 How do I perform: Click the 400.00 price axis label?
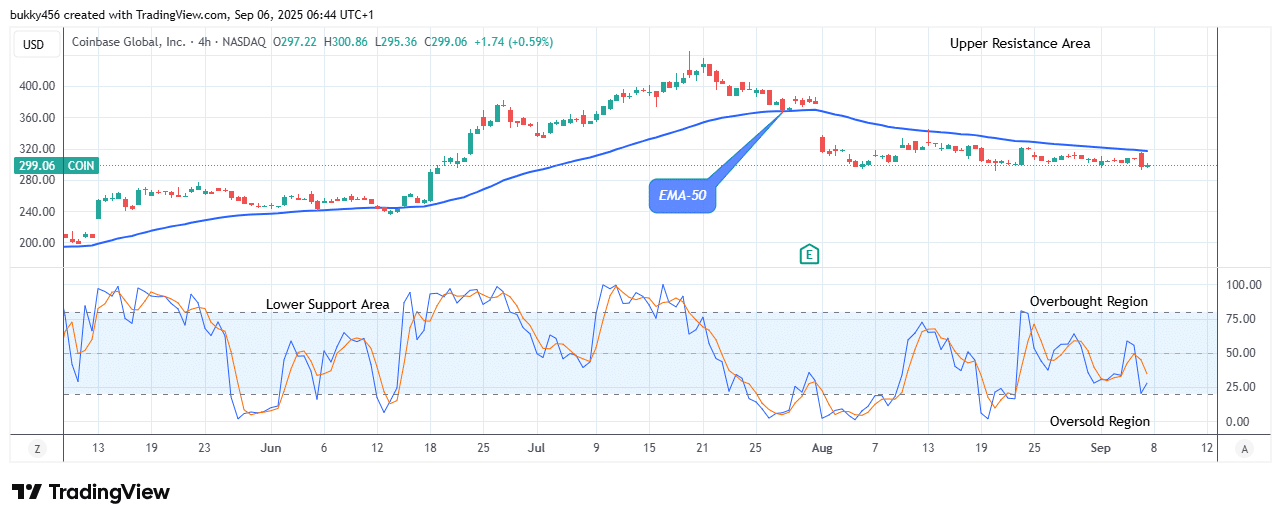[35, 86]
